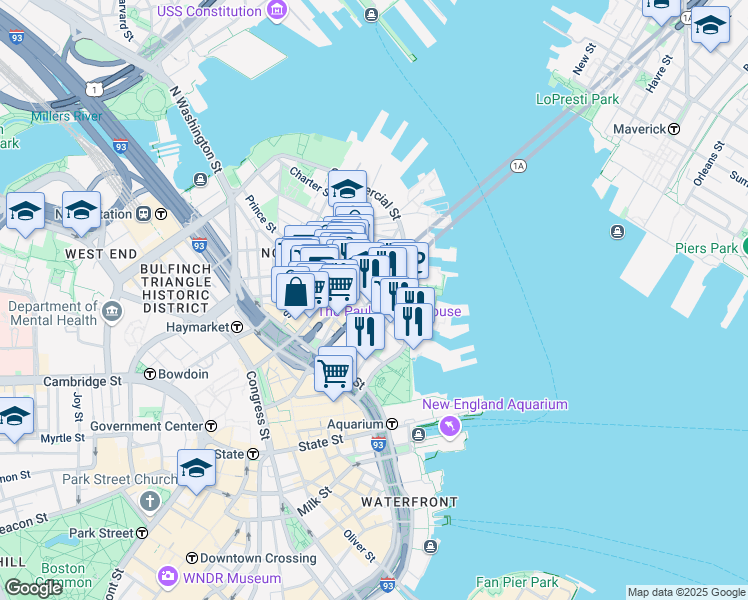Click the 'USS Constitution' label
Viewport: 748px width, 600px height.
tap(209, 11)
